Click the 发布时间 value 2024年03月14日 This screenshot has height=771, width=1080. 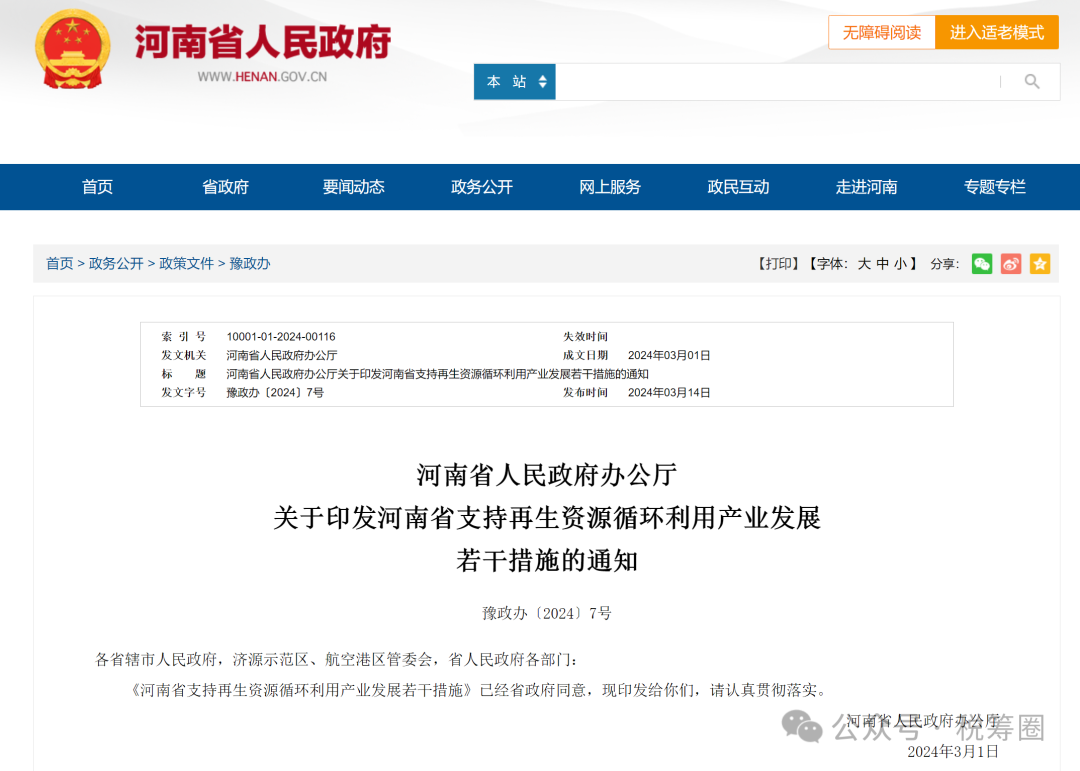669,393
